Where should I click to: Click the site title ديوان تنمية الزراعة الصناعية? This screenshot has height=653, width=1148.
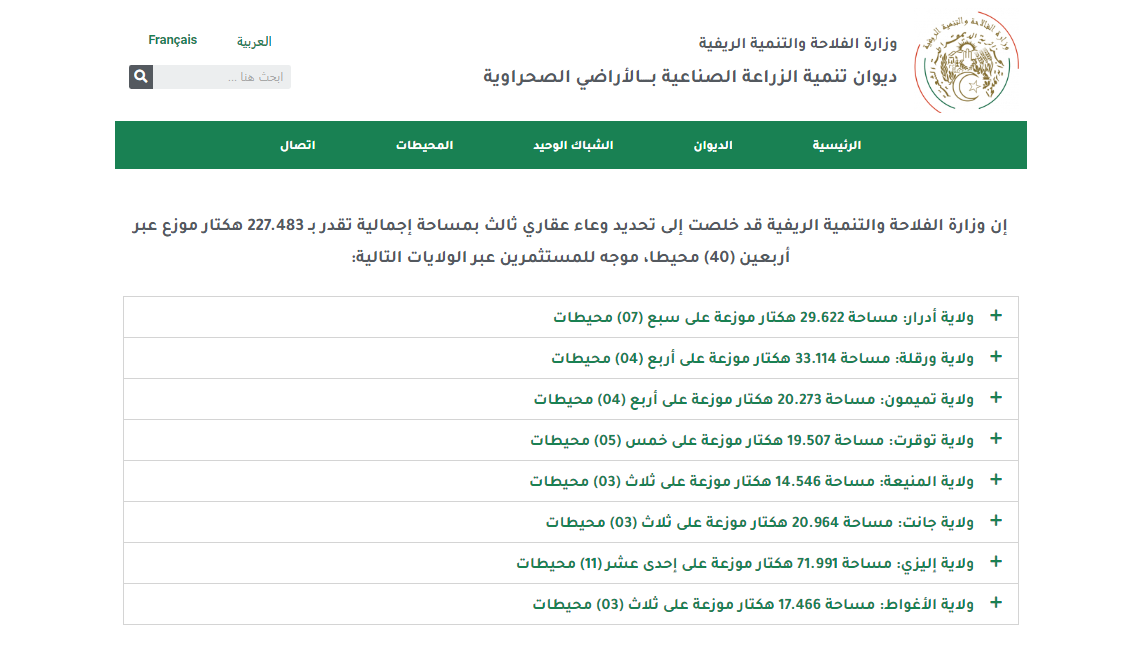690,77
